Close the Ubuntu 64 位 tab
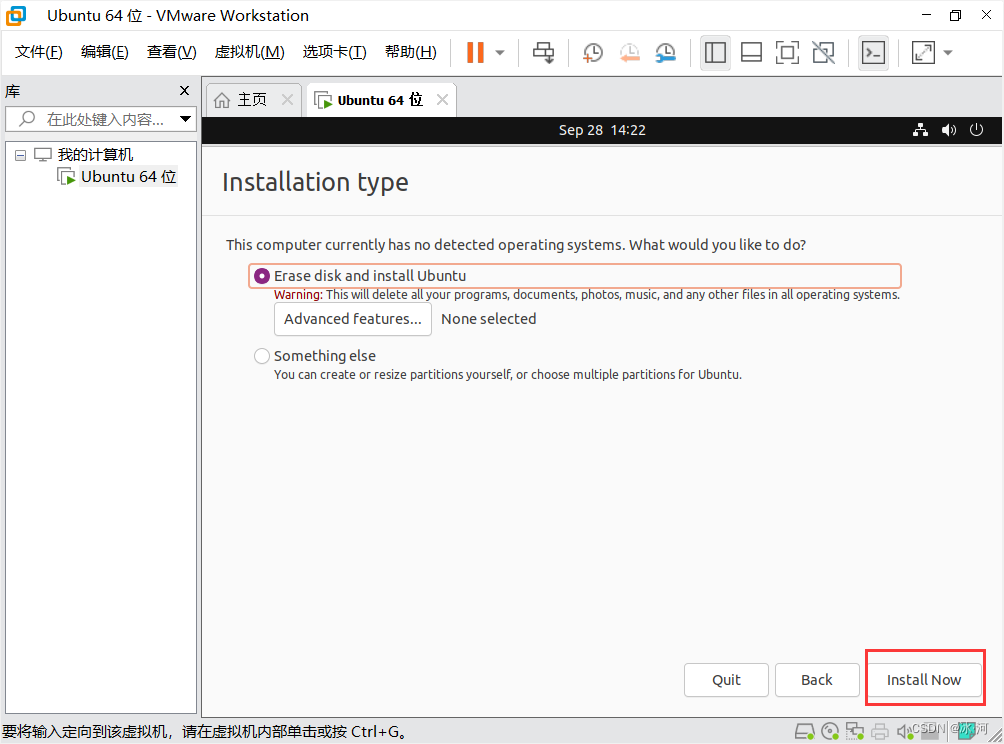This screenshot has width=1004, height=744. [442, 100]
